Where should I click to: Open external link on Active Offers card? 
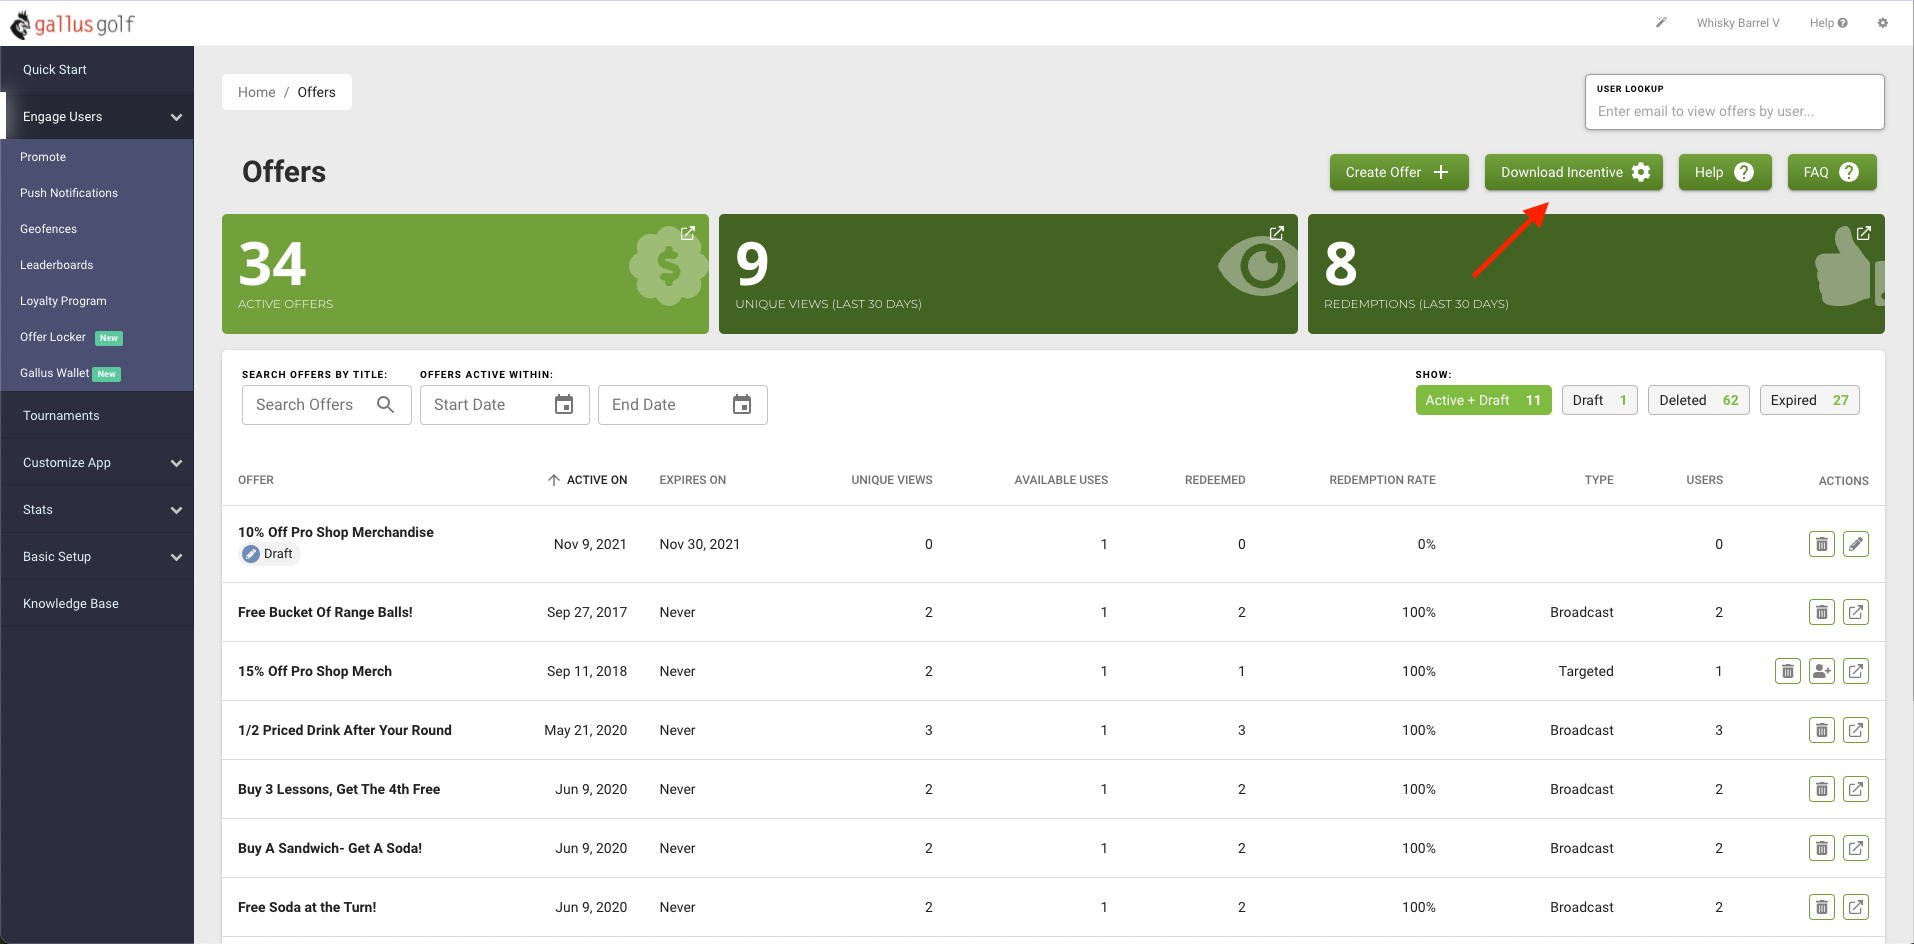688,233
